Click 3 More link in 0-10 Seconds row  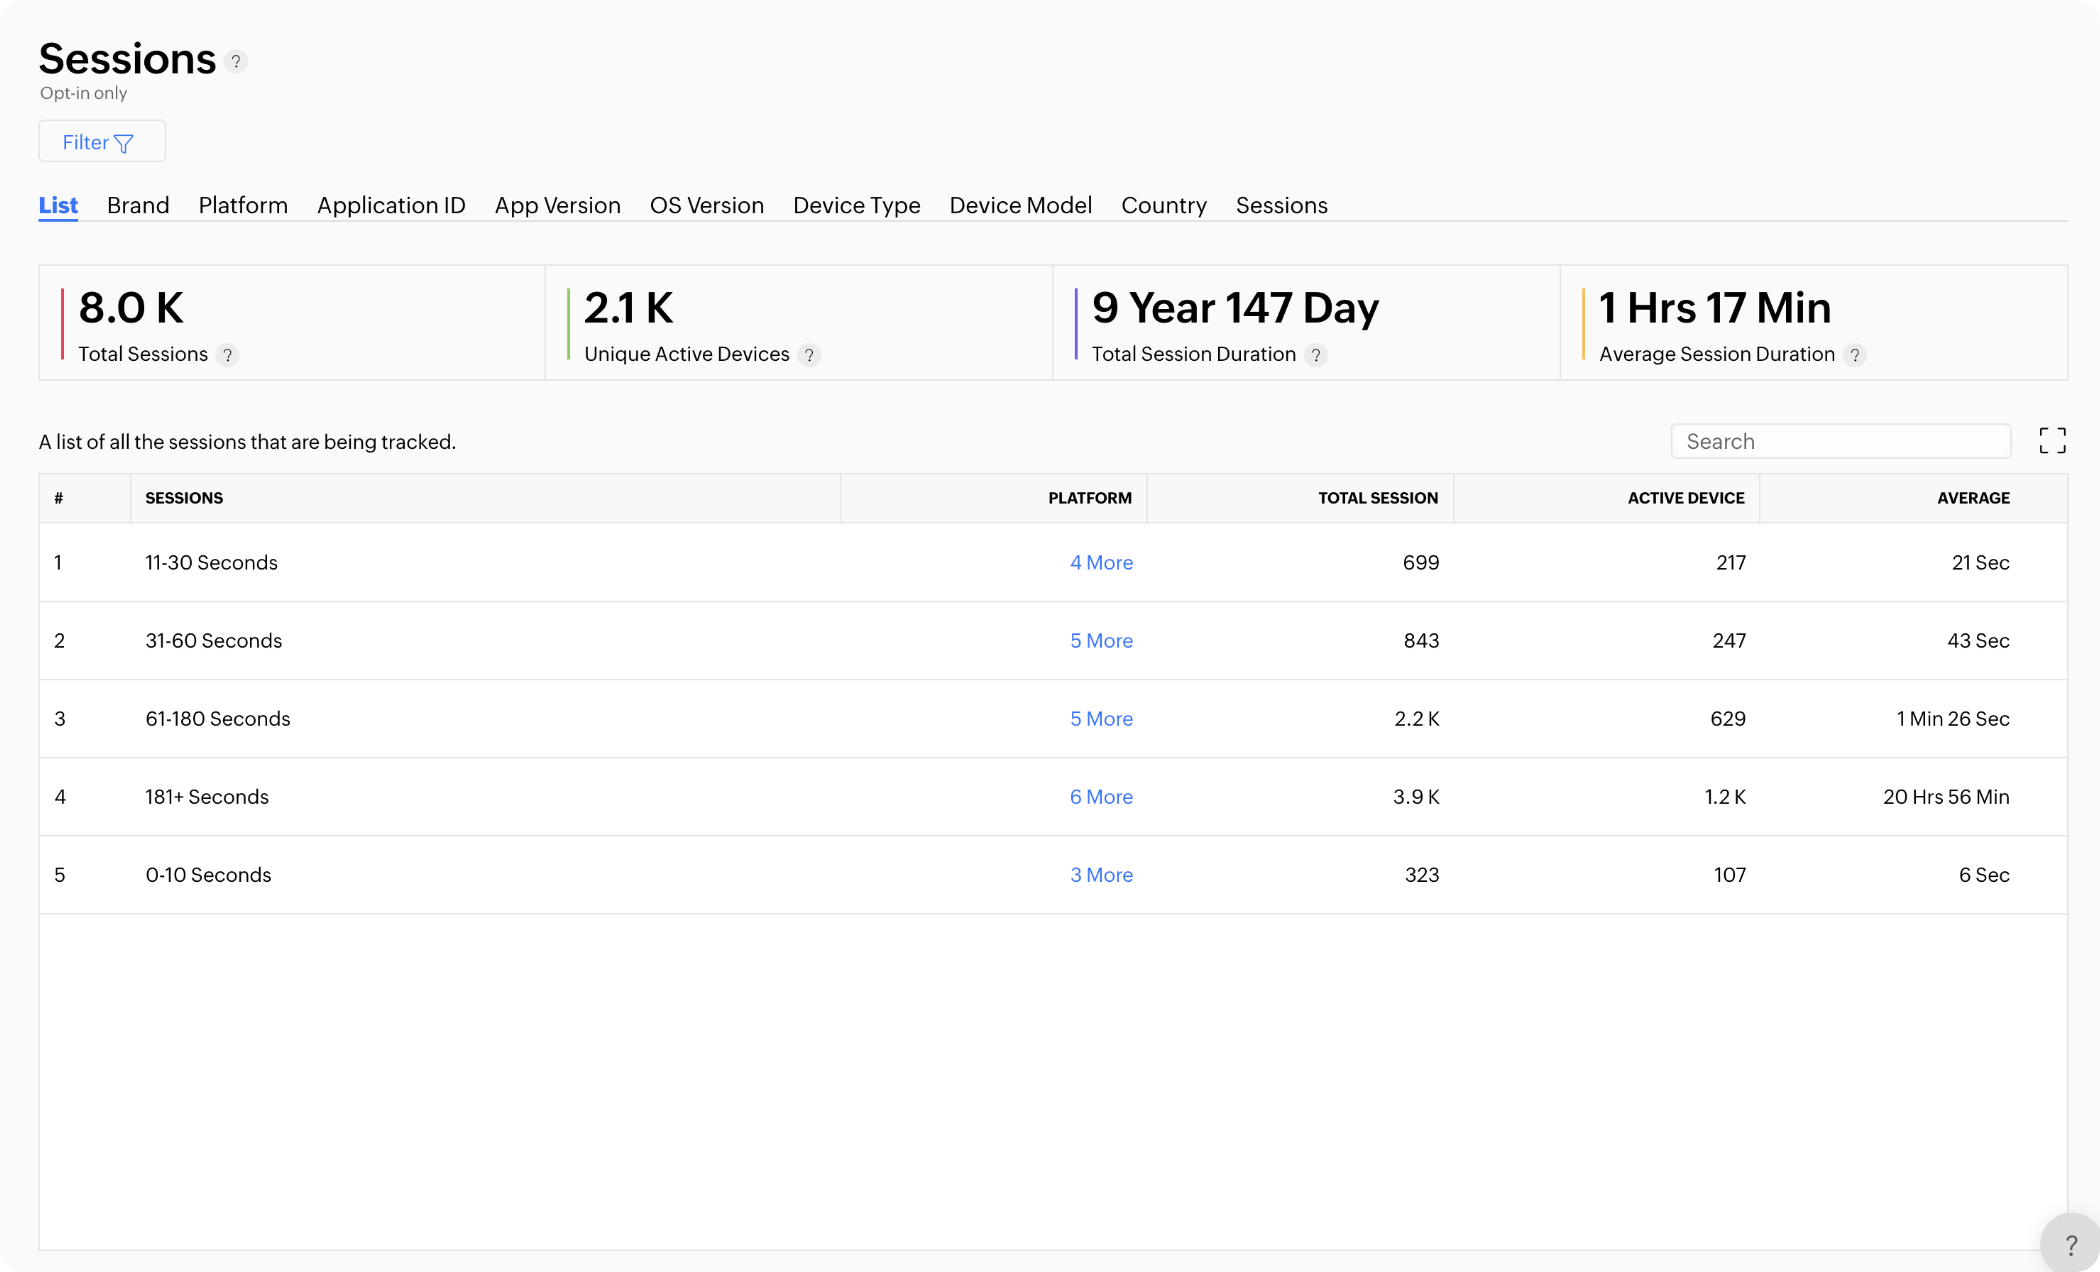(x=1101, y=874)
